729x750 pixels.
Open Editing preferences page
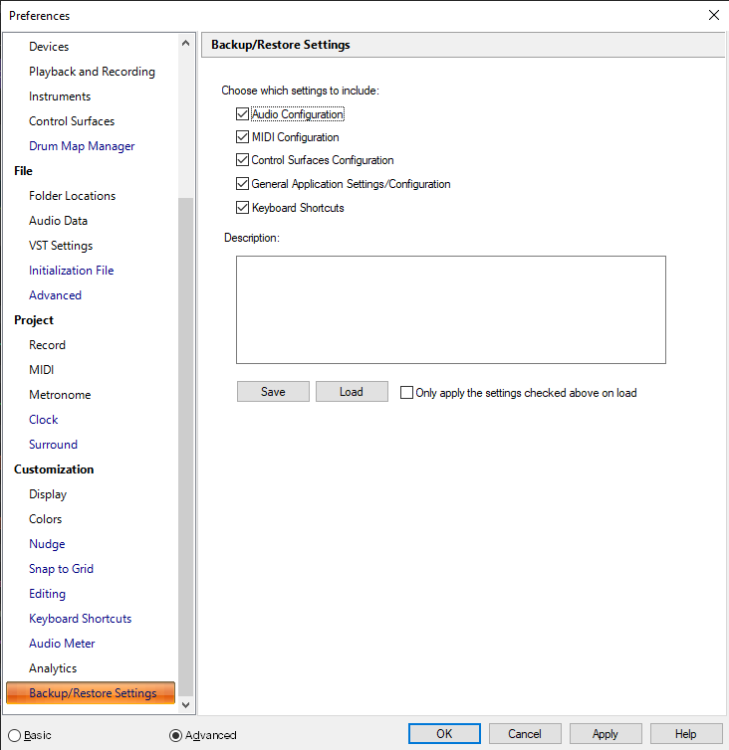click(47, 594)
